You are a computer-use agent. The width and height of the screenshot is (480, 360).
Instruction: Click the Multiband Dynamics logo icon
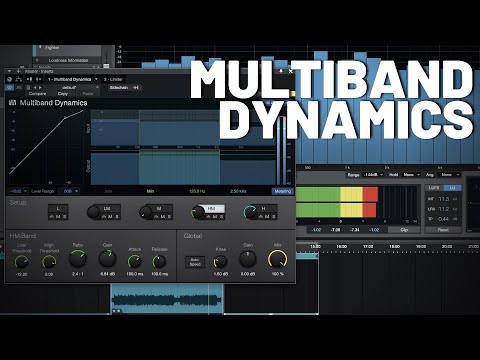12,103
